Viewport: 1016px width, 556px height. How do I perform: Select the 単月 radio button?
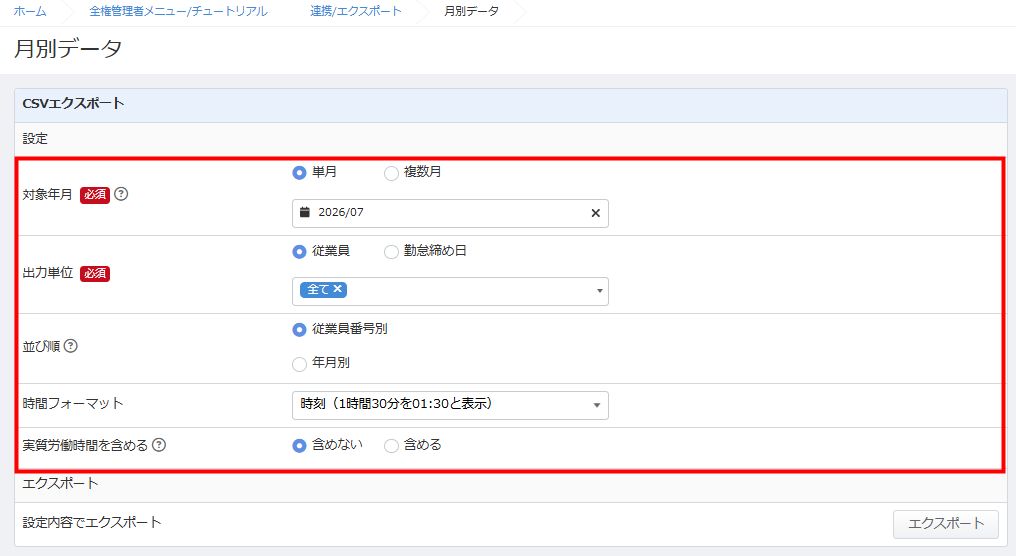click(299, 173)
